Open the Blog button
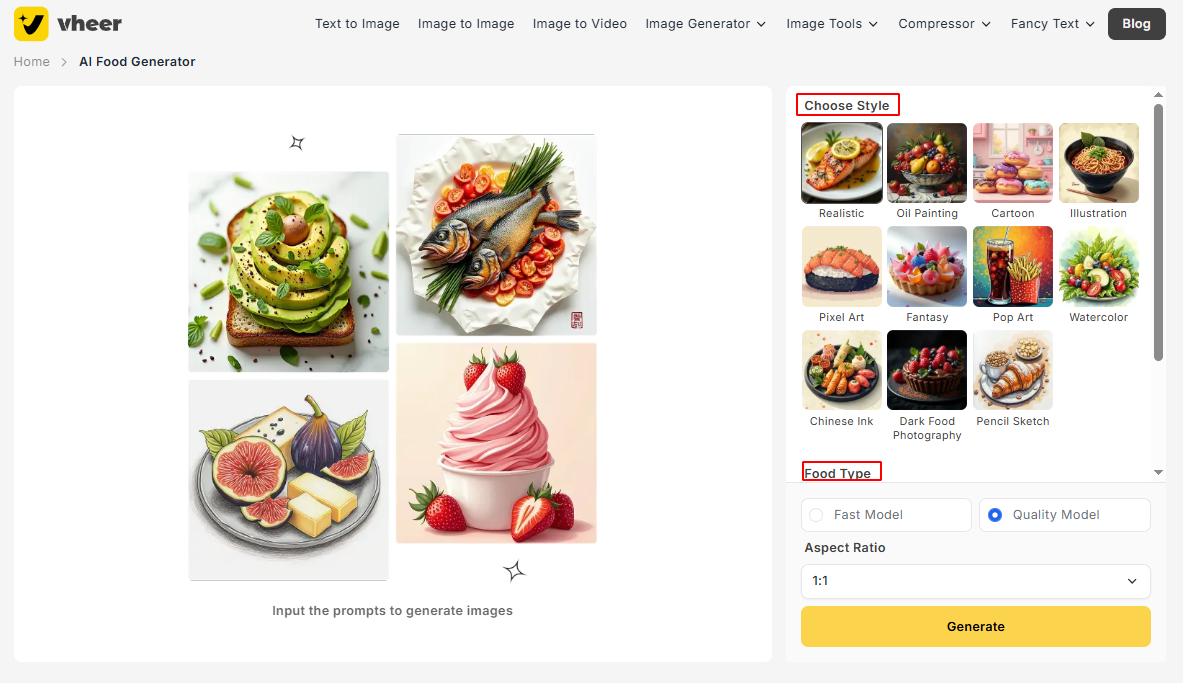 click(x=1136, y=24)
